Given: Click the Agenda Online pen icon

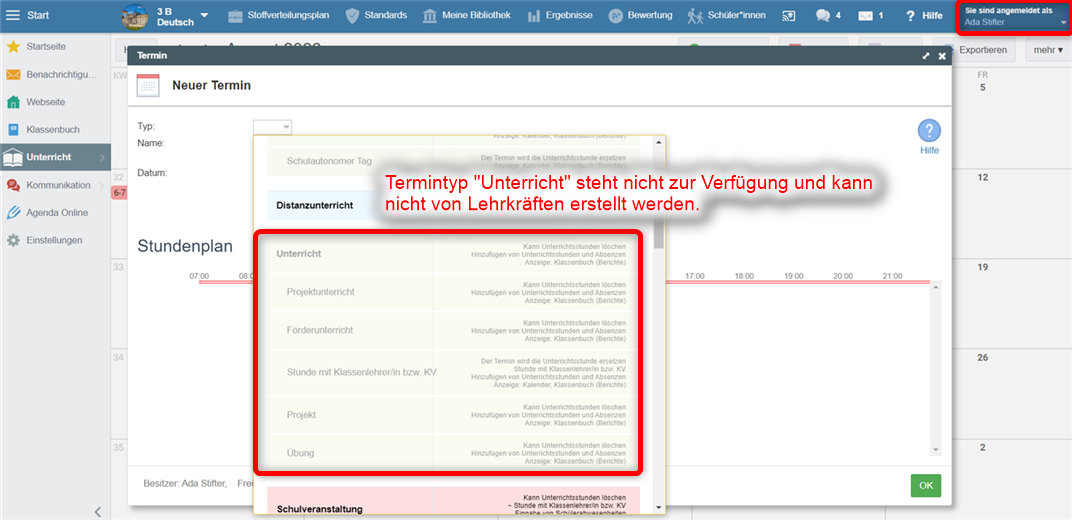Looking at the screenshot, I should tap(13, 213).
